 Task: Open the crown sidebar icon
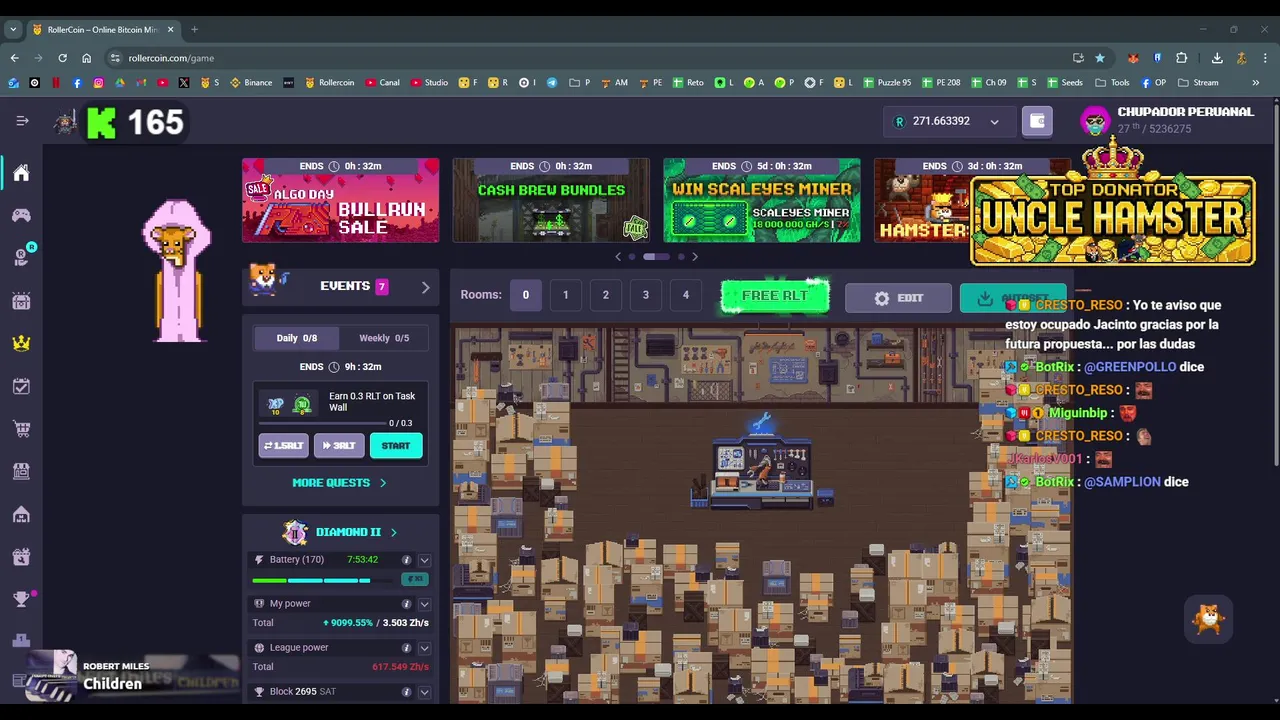pos(21,343)
